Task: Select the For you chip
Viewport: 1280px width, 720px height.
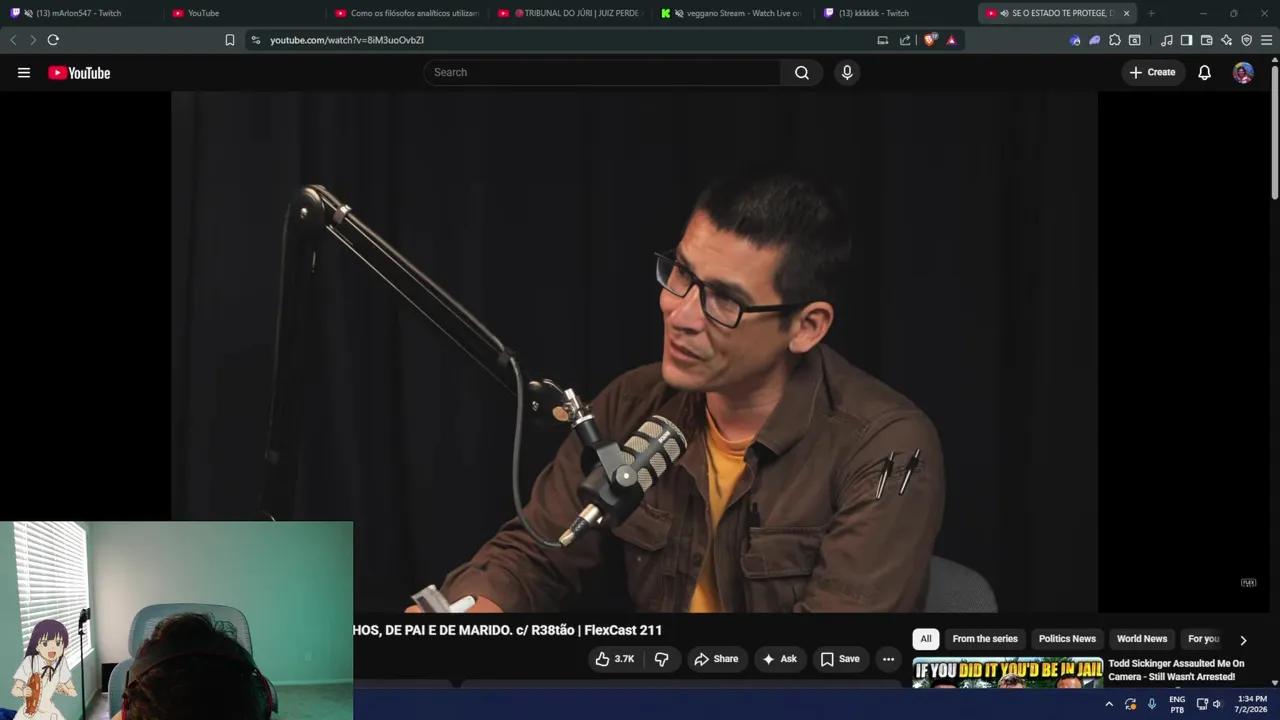Action: [x=1203, y=639]
